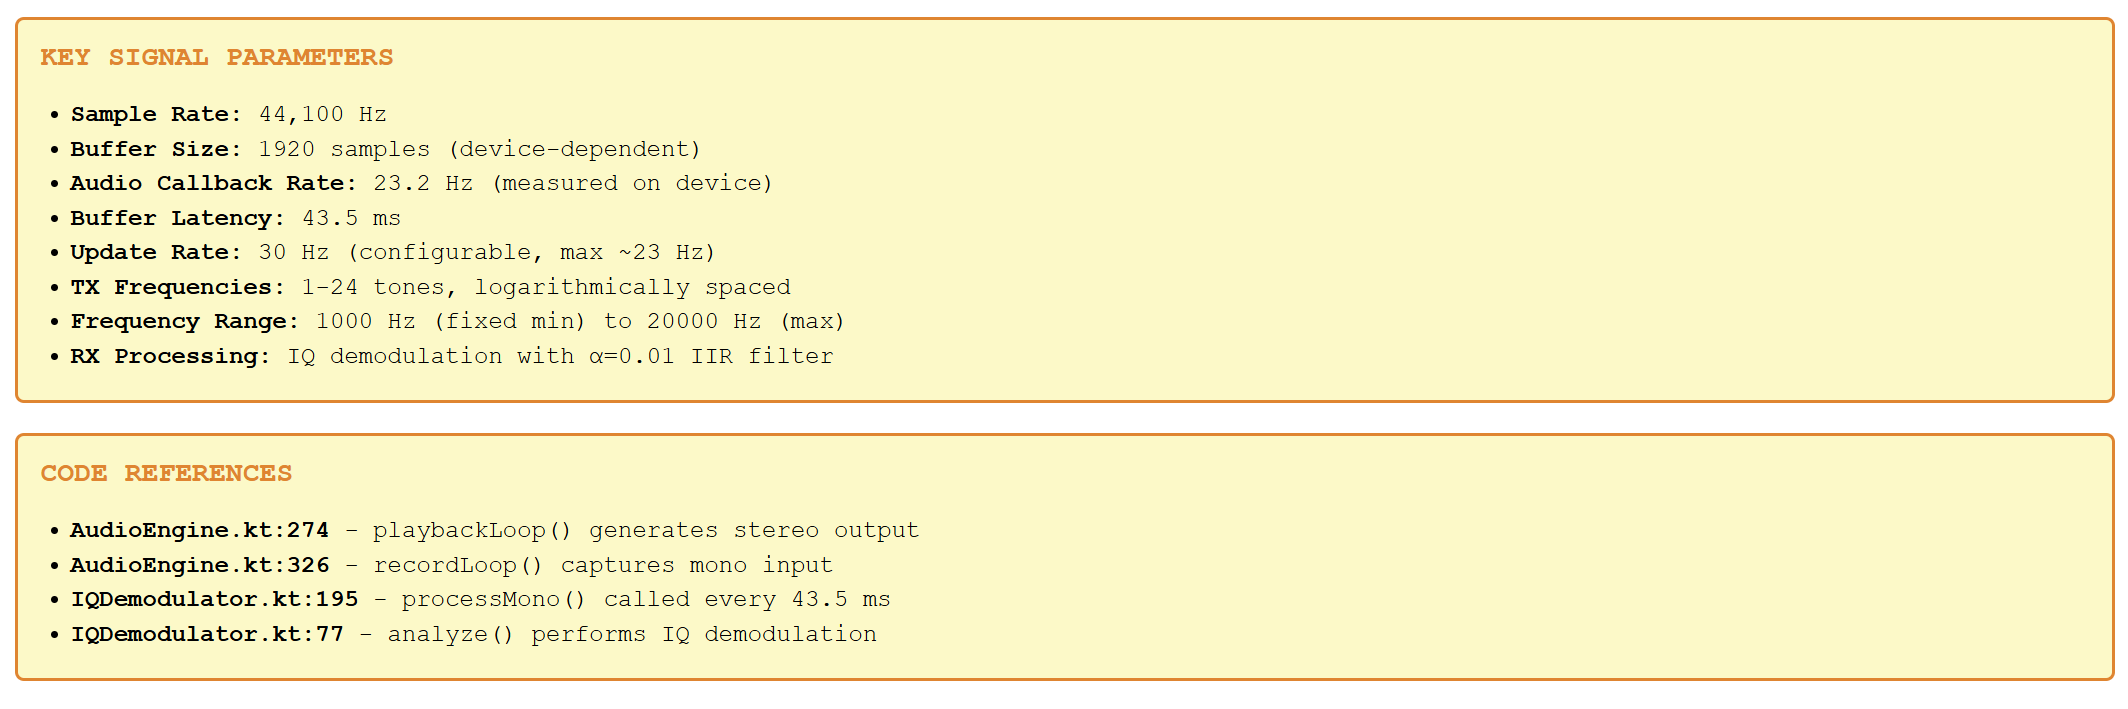Viewport: 2128px width, 709px height.
Task: Click the 44,100 Hz value
Action: (322, 115)
